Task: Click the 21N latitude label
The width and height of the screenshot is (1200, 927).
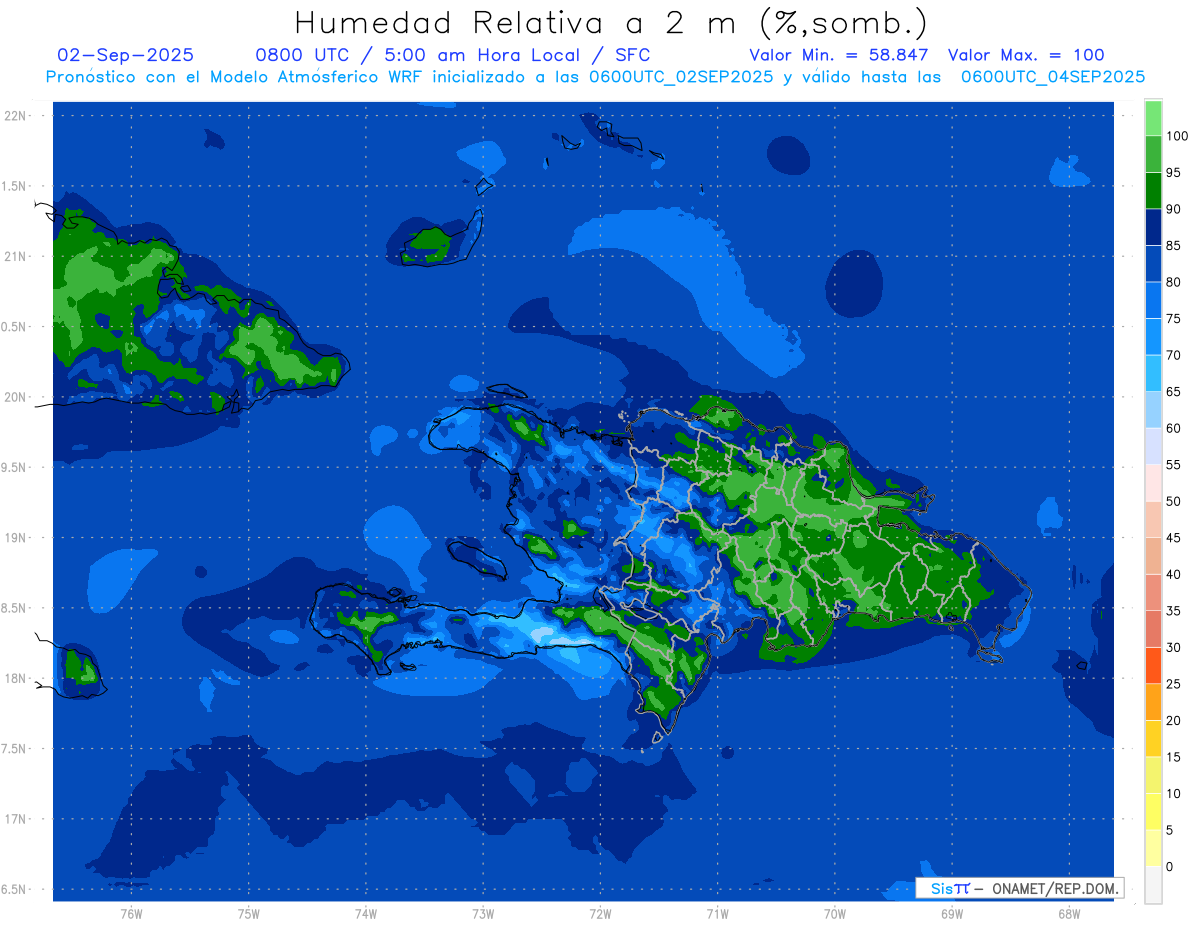Action: coord(16,256)
